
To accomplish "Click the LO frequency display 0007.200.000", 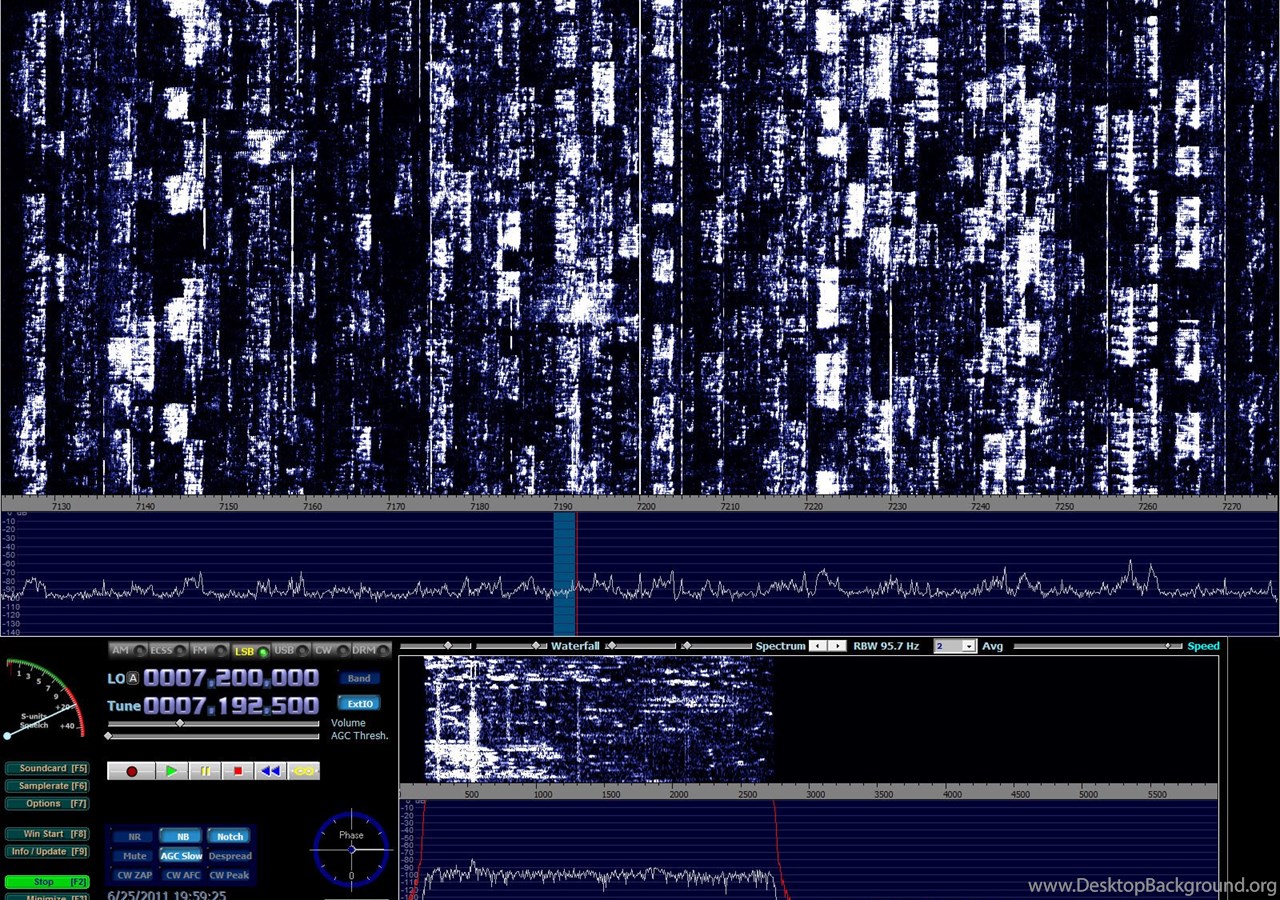I will (231, 678).
